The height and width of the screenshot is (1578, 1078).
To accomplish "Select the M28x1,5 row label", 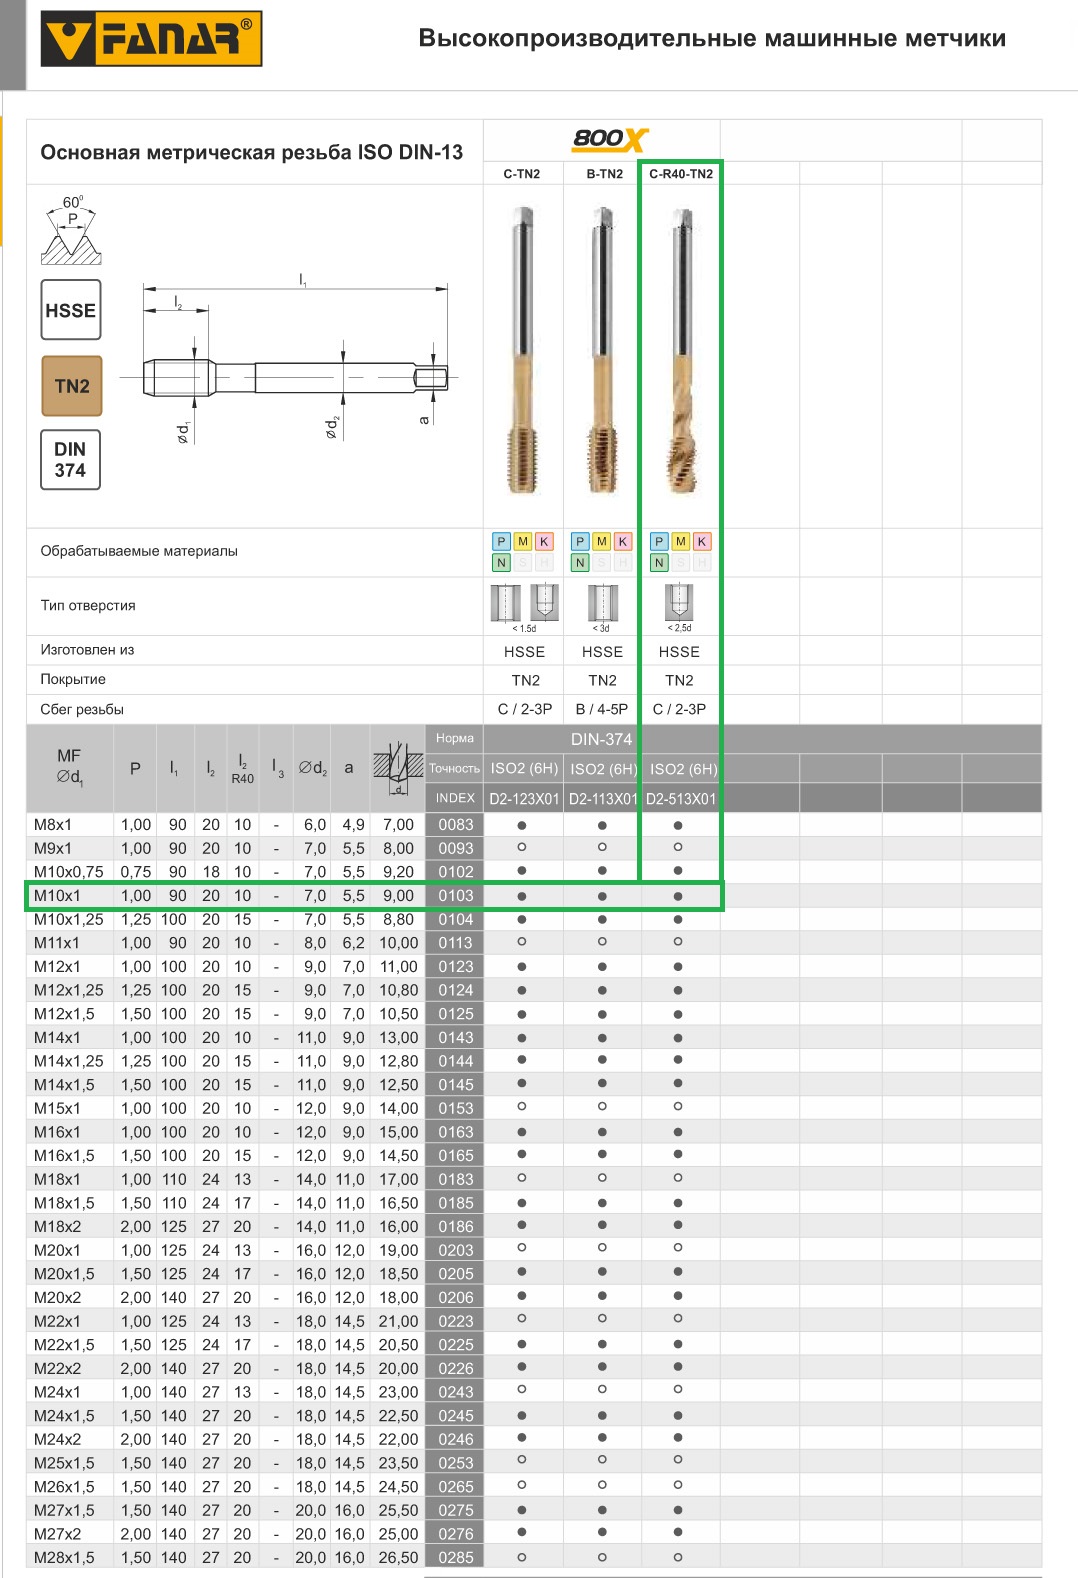I will point(64,1558).
